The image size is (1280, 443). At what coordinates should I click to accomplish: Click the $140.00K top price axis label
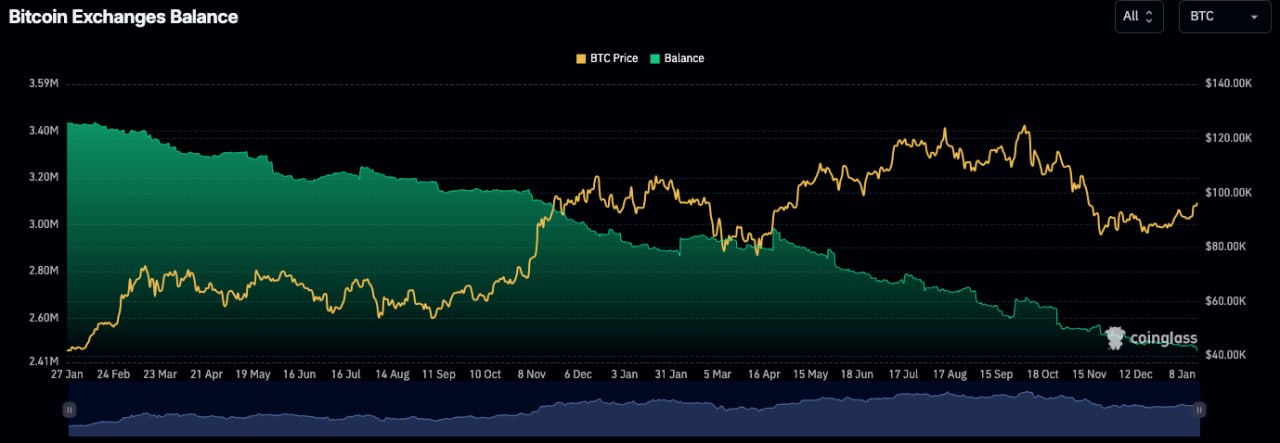pos(1228,83)
